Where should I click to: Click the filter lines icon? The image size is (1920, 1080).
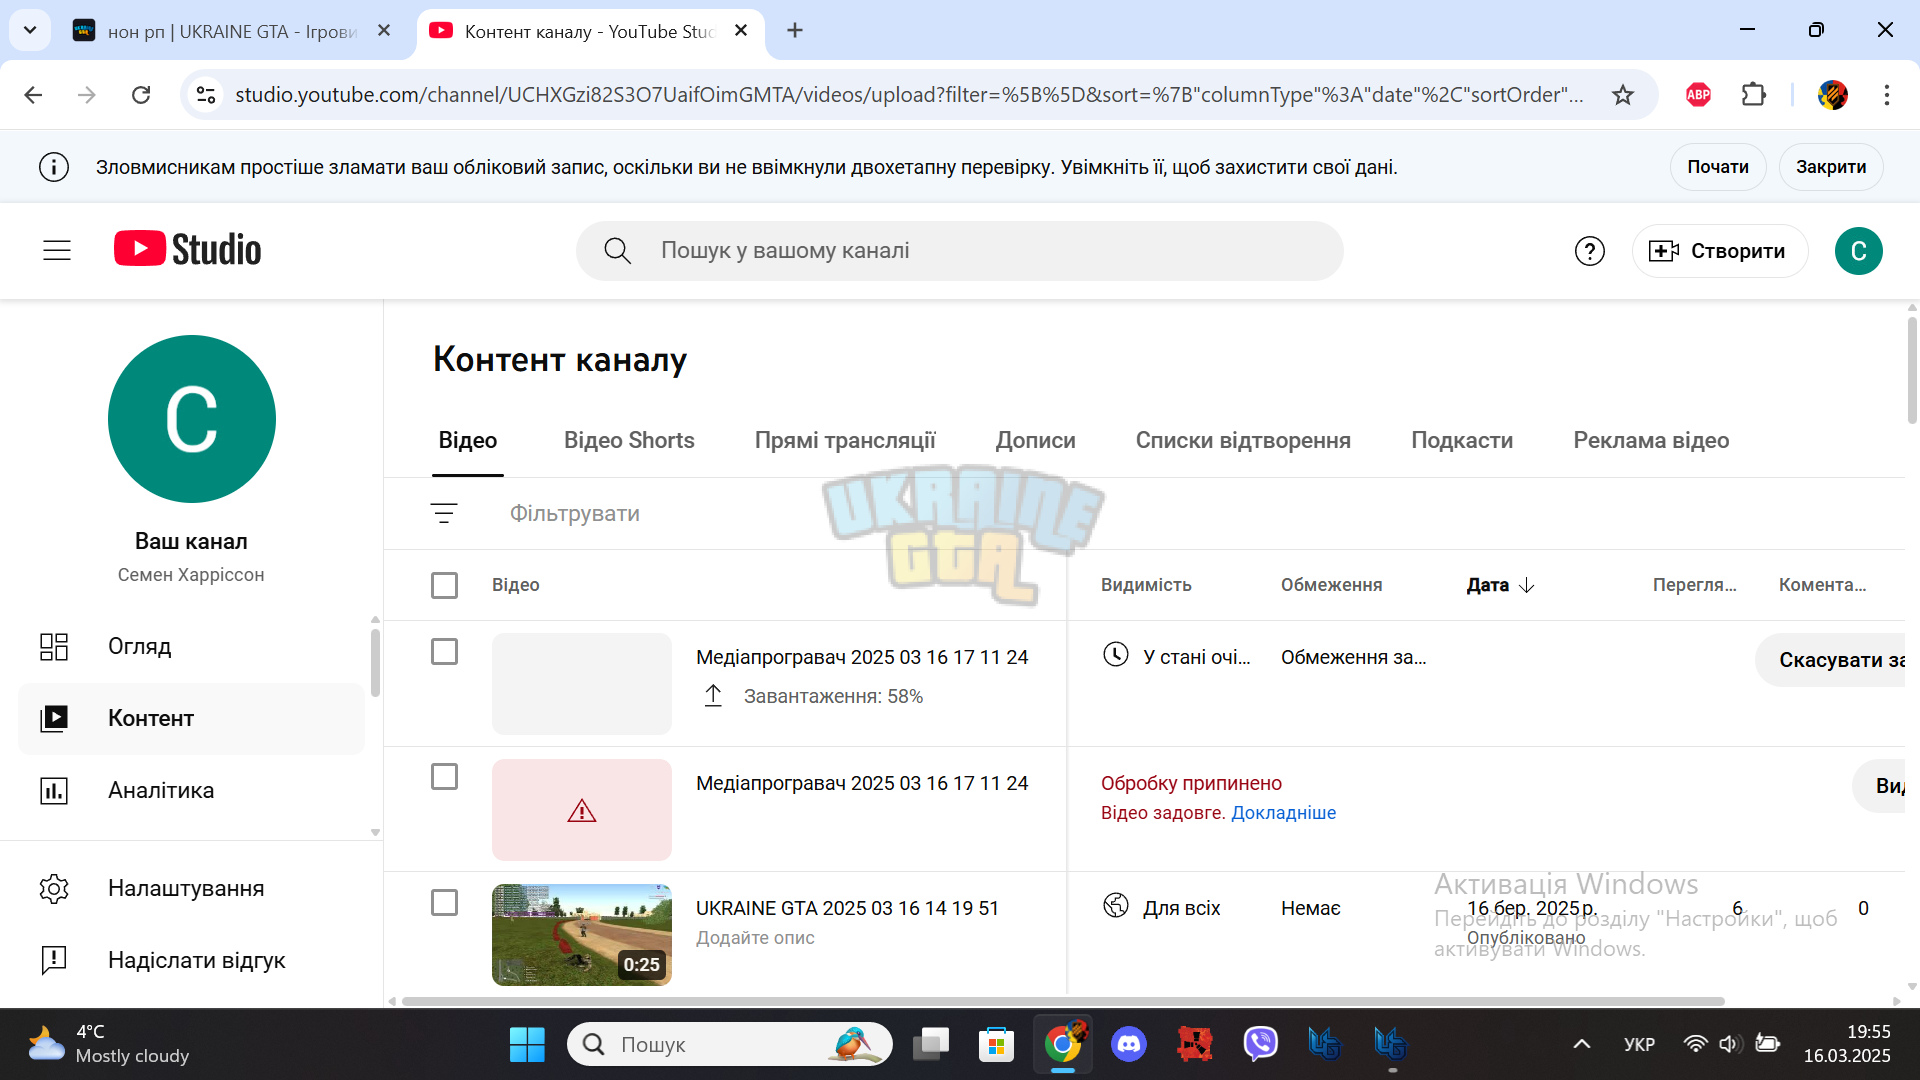pyautogui.click(x=444, y=513)
